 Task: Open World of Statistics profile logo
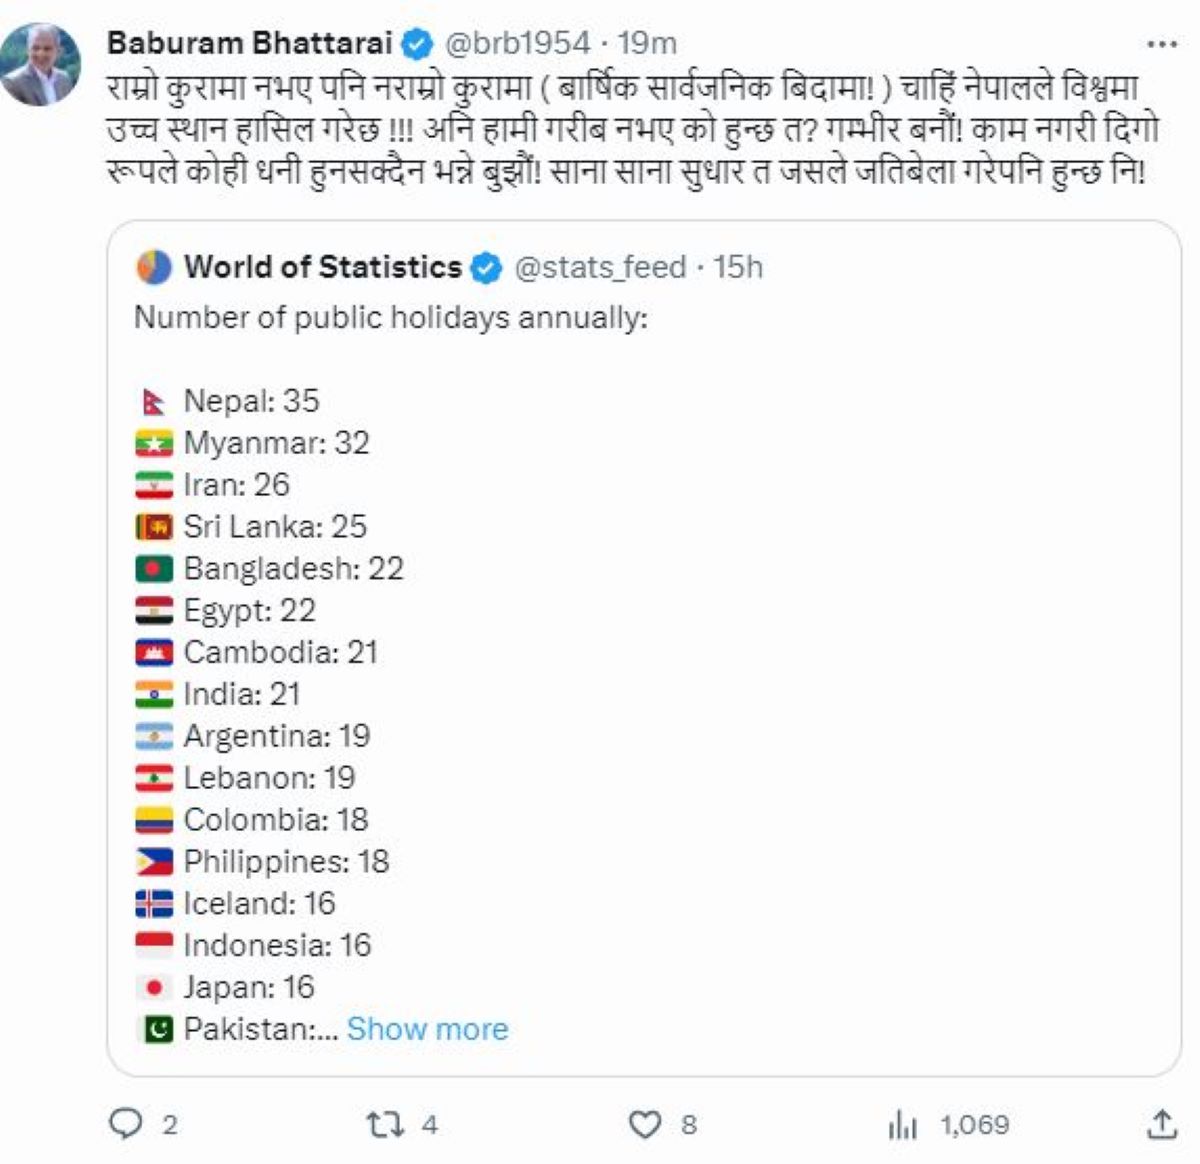pos(153,268)
